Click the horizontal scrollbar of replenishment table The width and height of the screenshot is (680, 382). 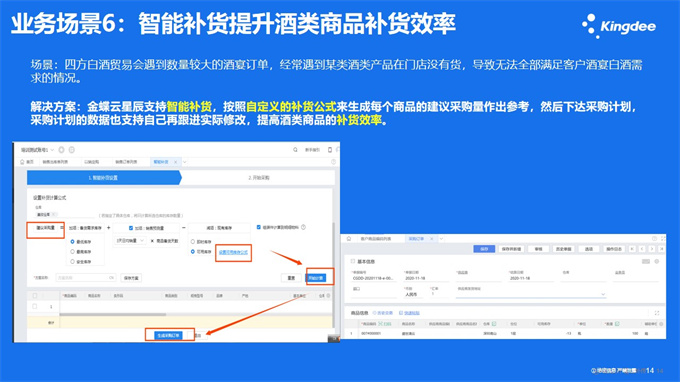click(113, 315)
